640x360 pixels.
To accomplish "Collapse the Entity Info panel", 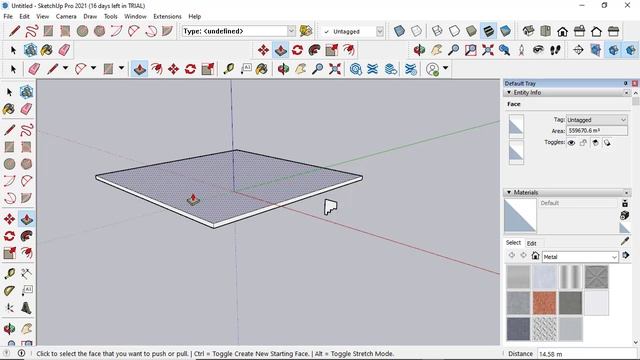I will (509, 93).
